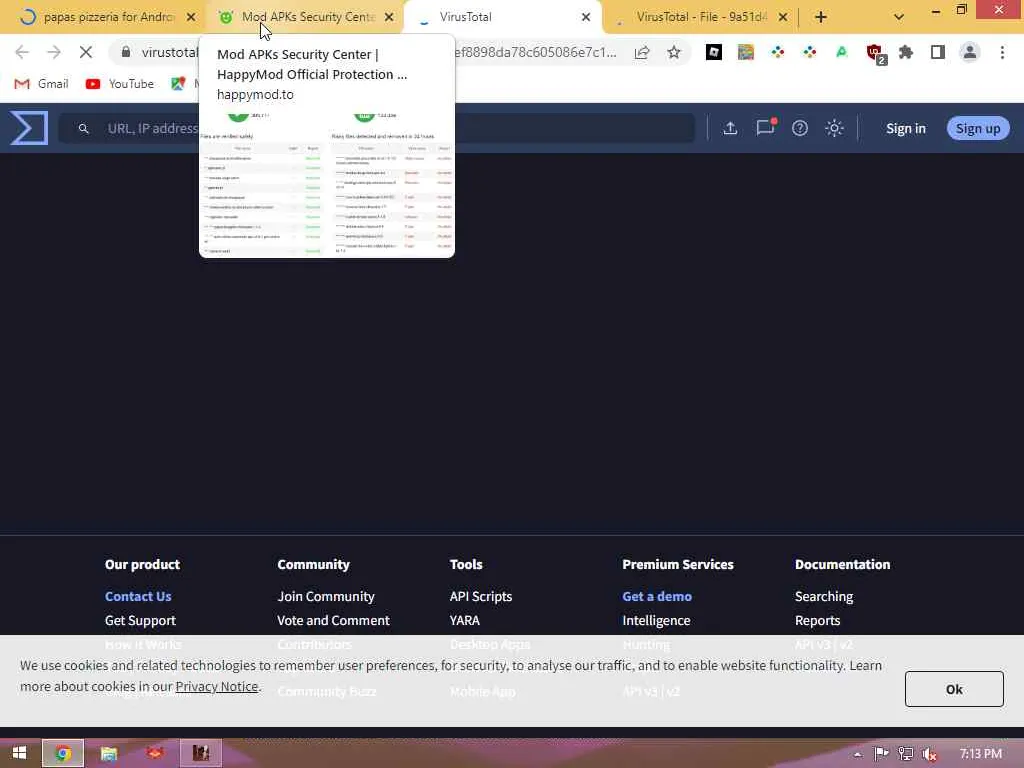Click the VirusTotal upload file icon
The width and height of the screenshot is (1024, 768).
point(730,128)
